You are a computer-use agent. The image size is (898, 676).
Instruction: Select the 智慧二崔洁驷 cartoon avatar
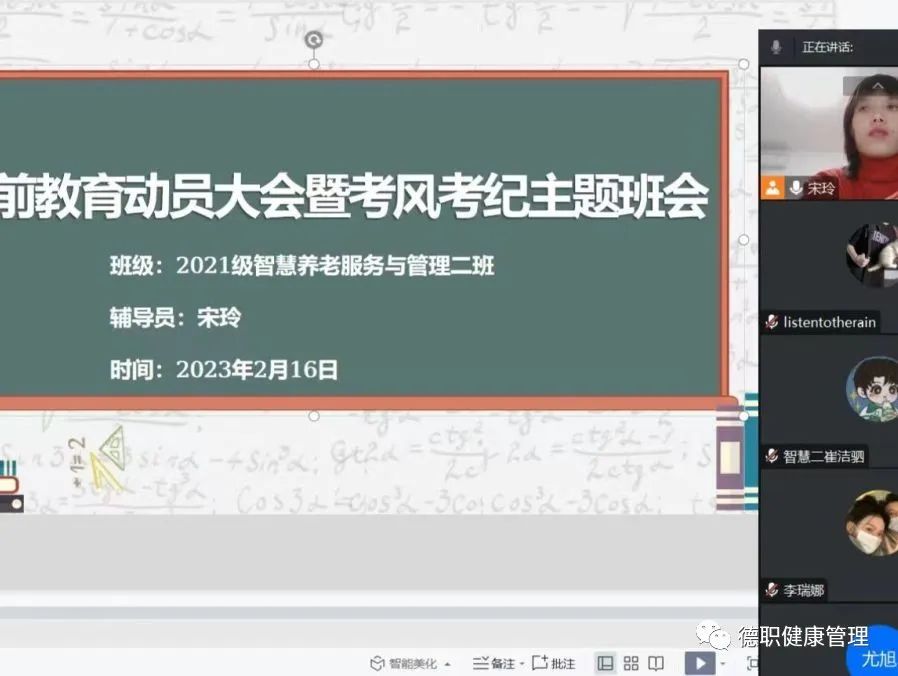tap(871, 389)
